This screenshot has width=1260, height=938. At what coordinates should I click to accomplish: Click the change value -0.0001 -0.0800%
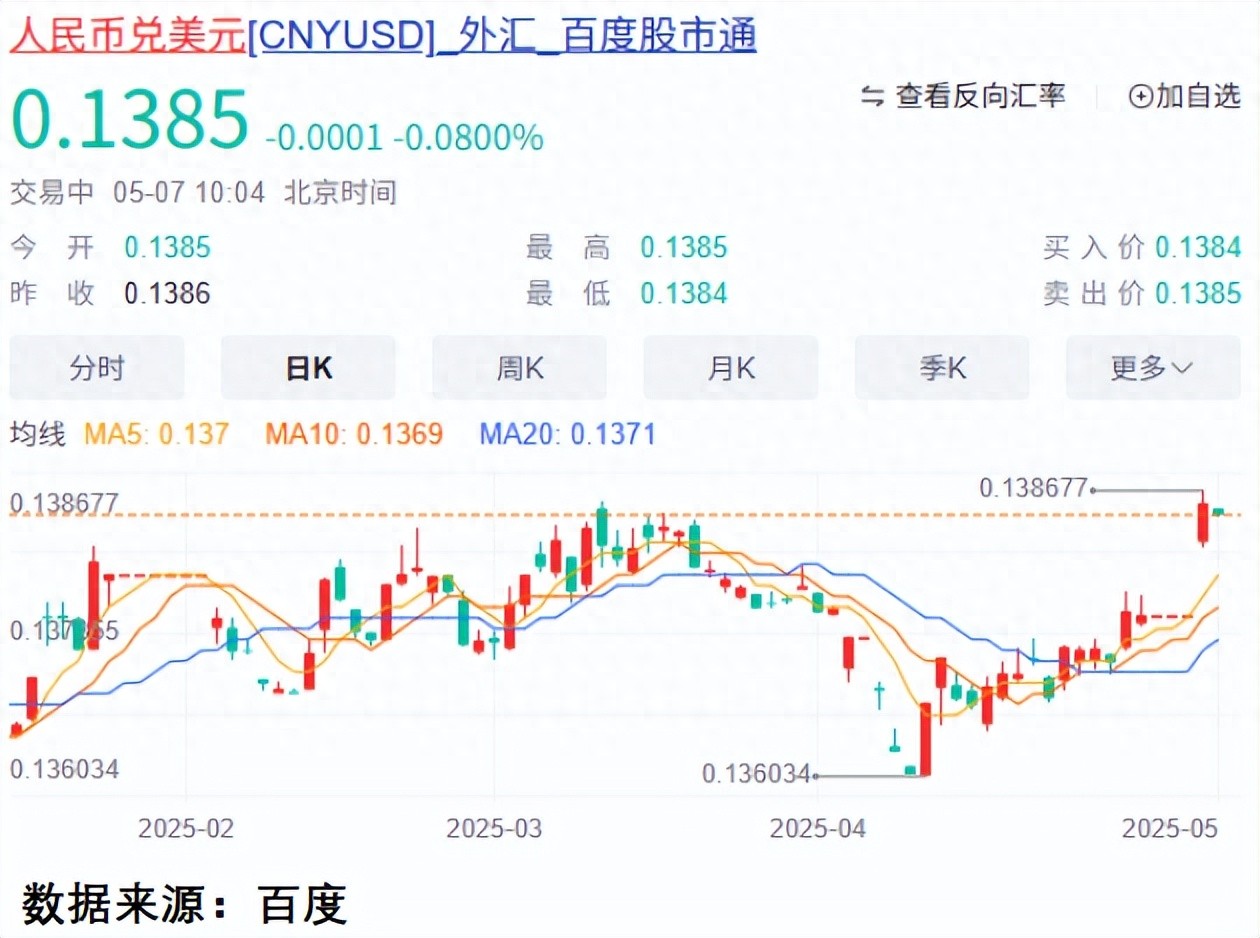click(404, 137)
